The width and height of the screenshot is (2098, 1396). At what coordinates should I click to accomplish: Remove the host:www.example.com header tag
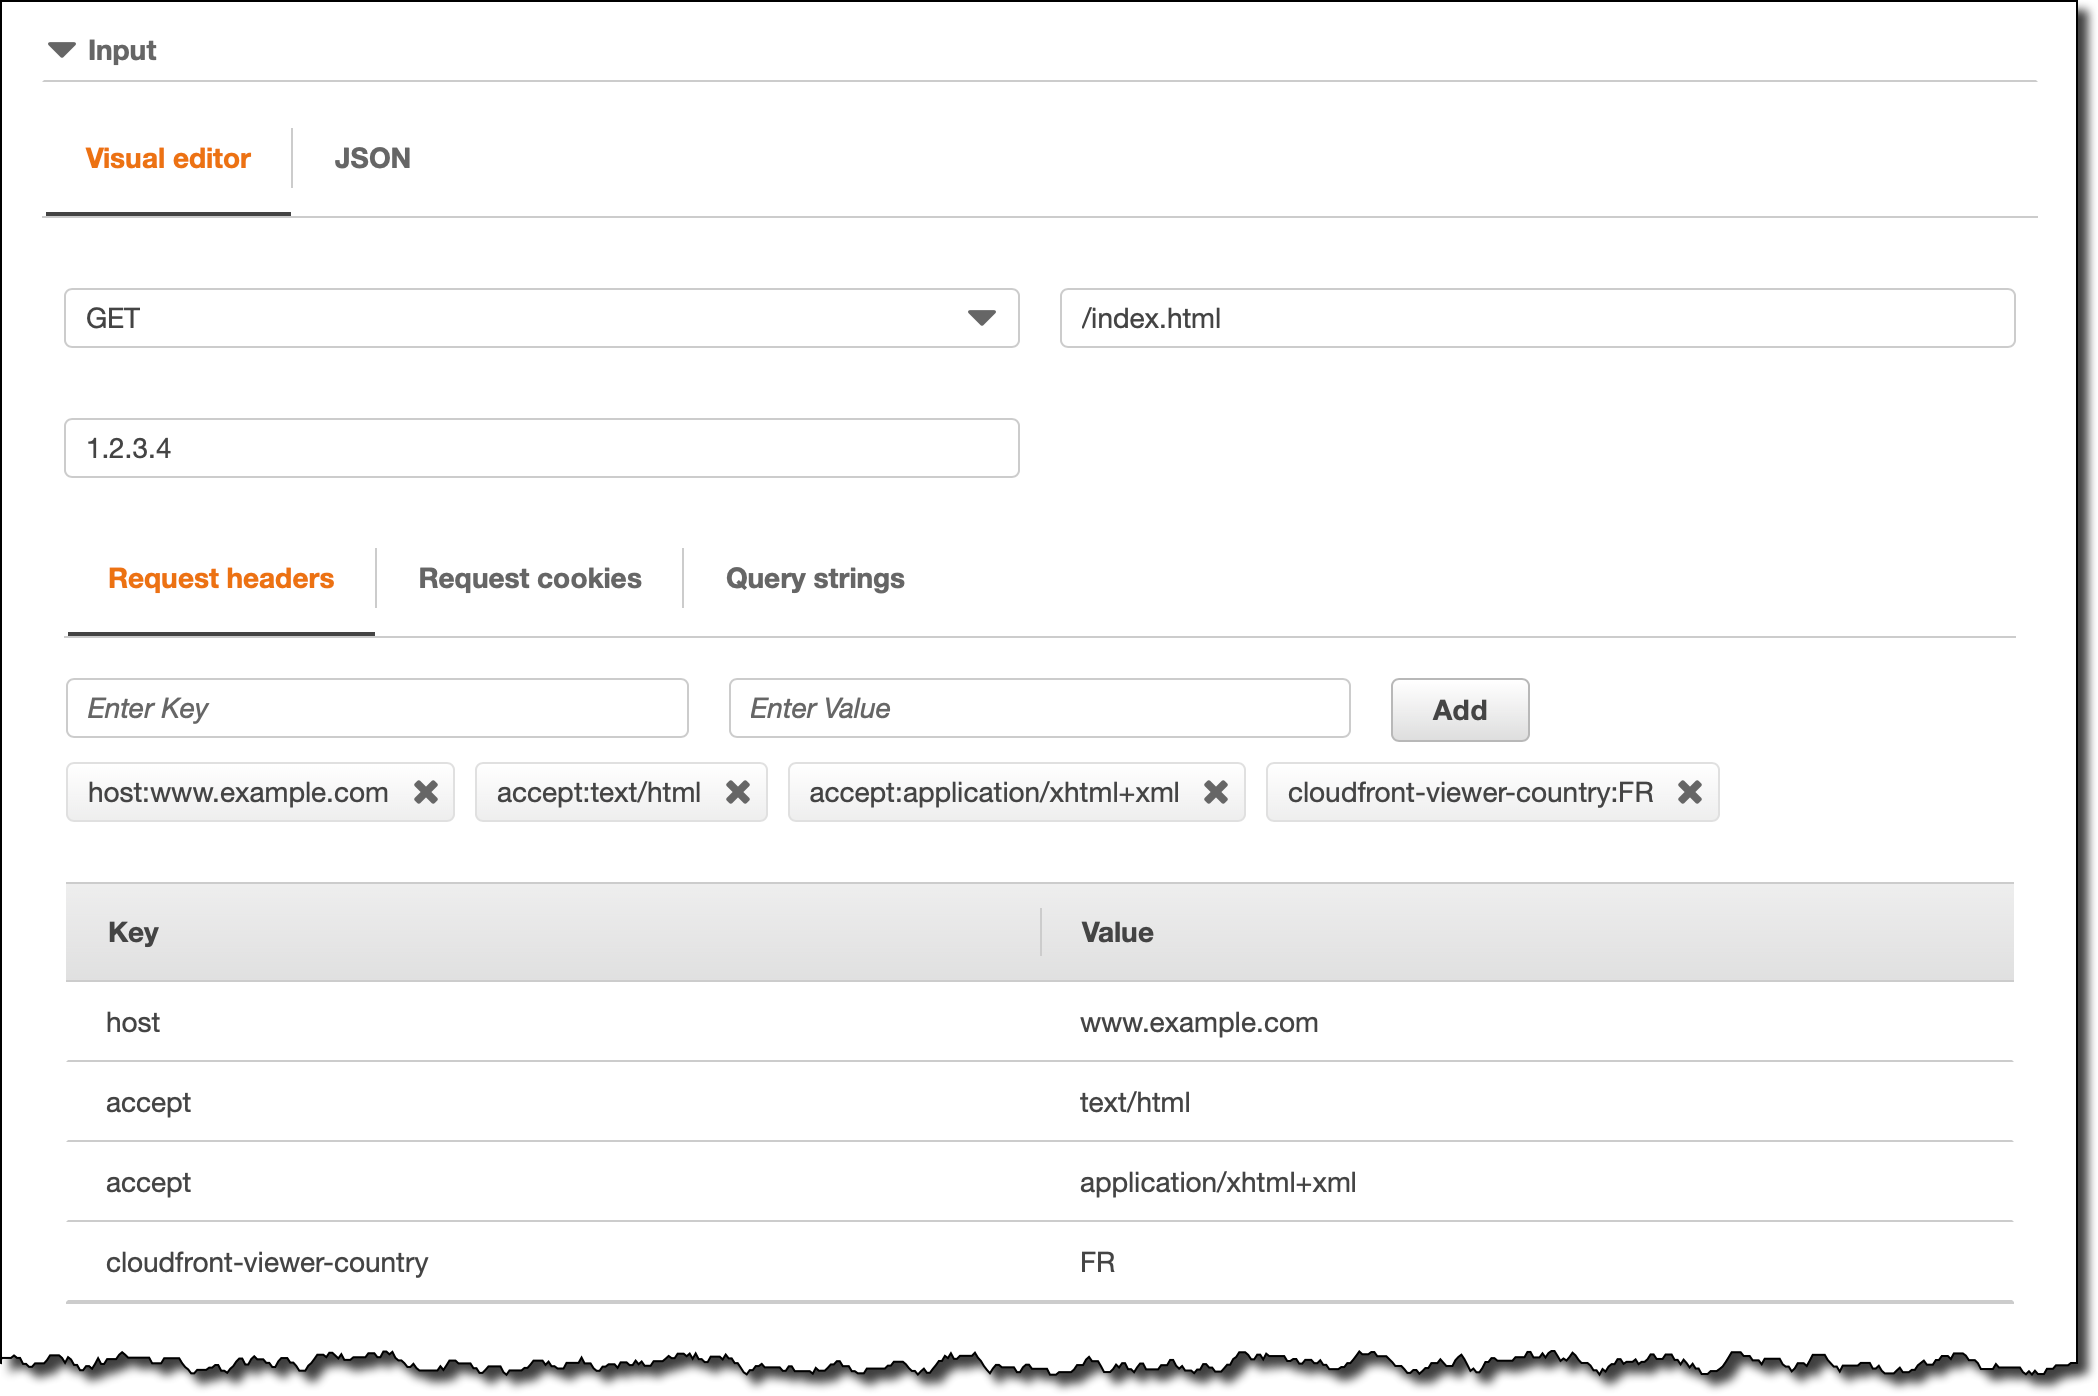pos(426,792)
